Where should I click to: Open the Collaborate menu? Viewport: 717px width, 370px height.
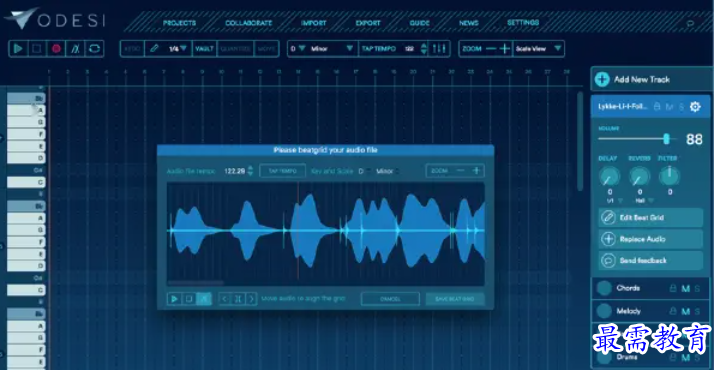point(249,23)
